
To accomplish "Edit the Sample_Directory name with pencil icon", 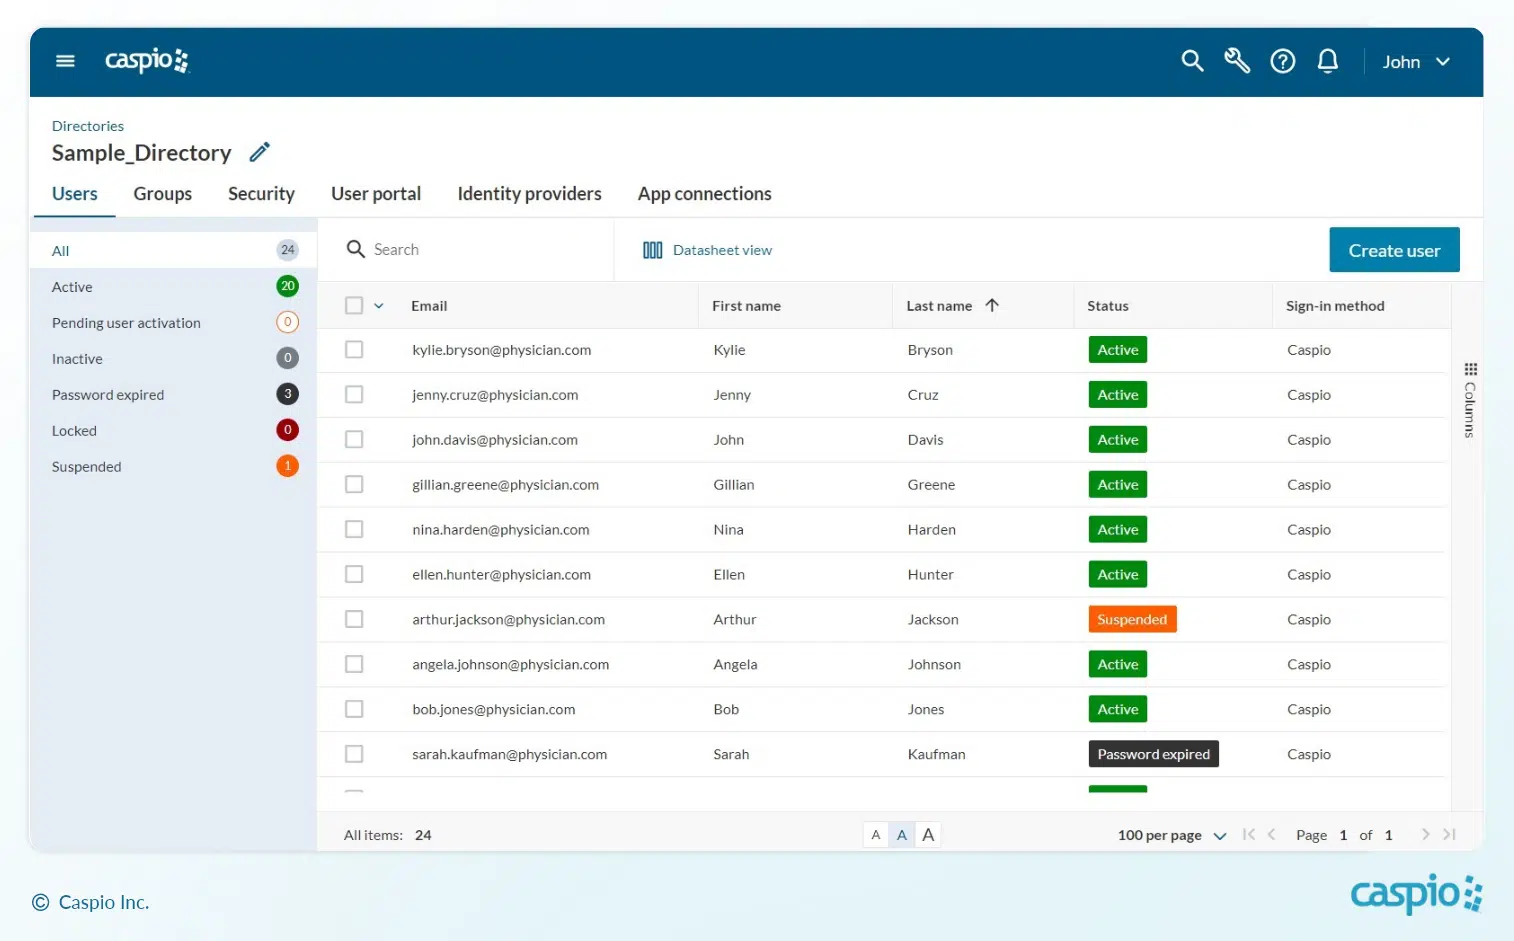I will click(260, 153).
